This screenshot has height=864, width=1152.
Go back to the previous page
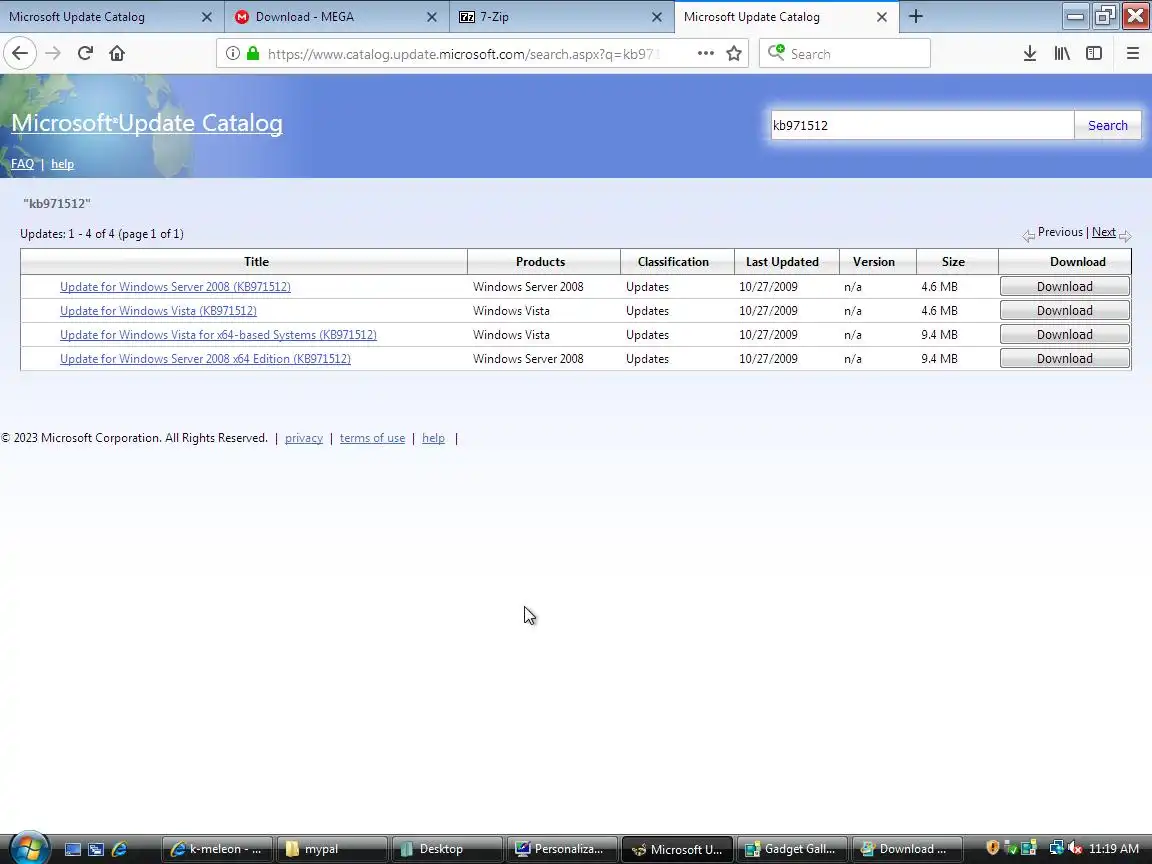tap(20, 54)
